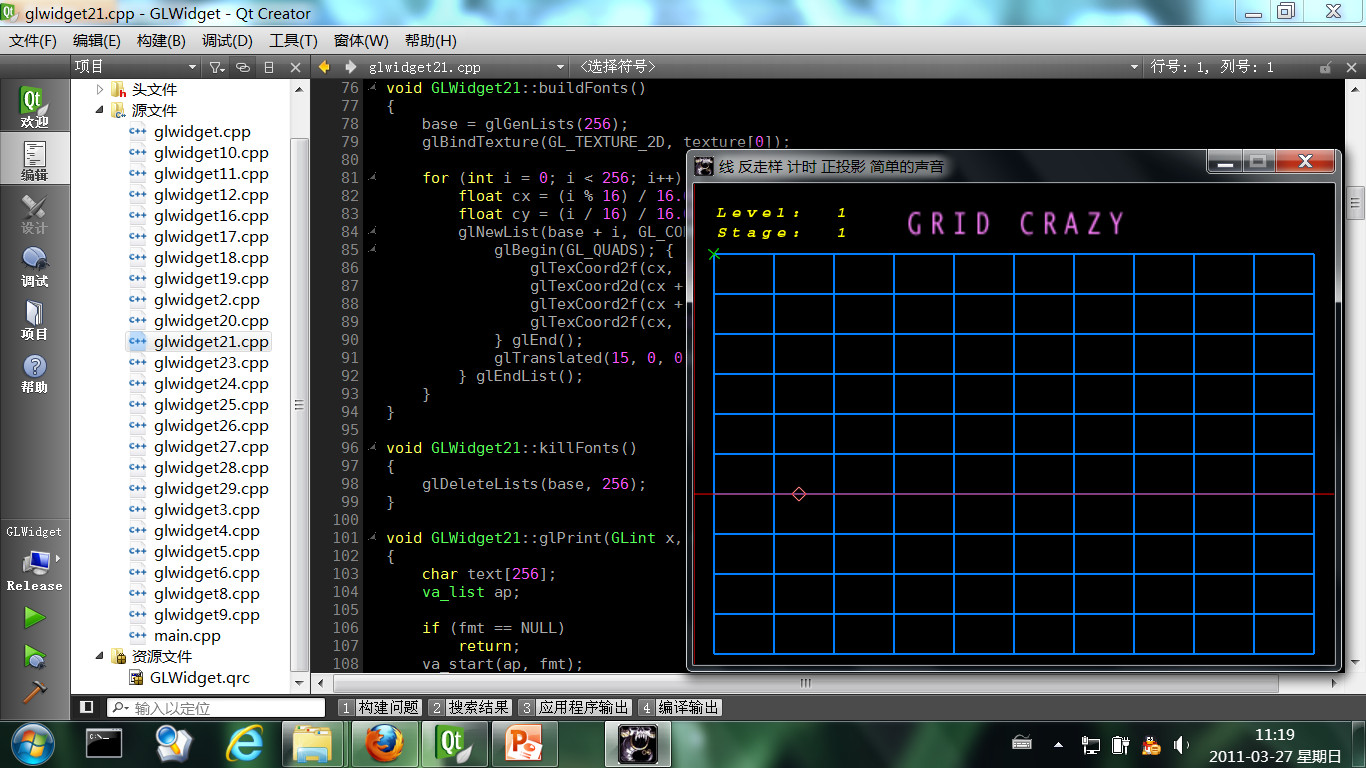Image resolution: width=1366 pixels, height=768 pixels.
Task: Click the project tree scroll-up arrow
Action: pos(299,88)
